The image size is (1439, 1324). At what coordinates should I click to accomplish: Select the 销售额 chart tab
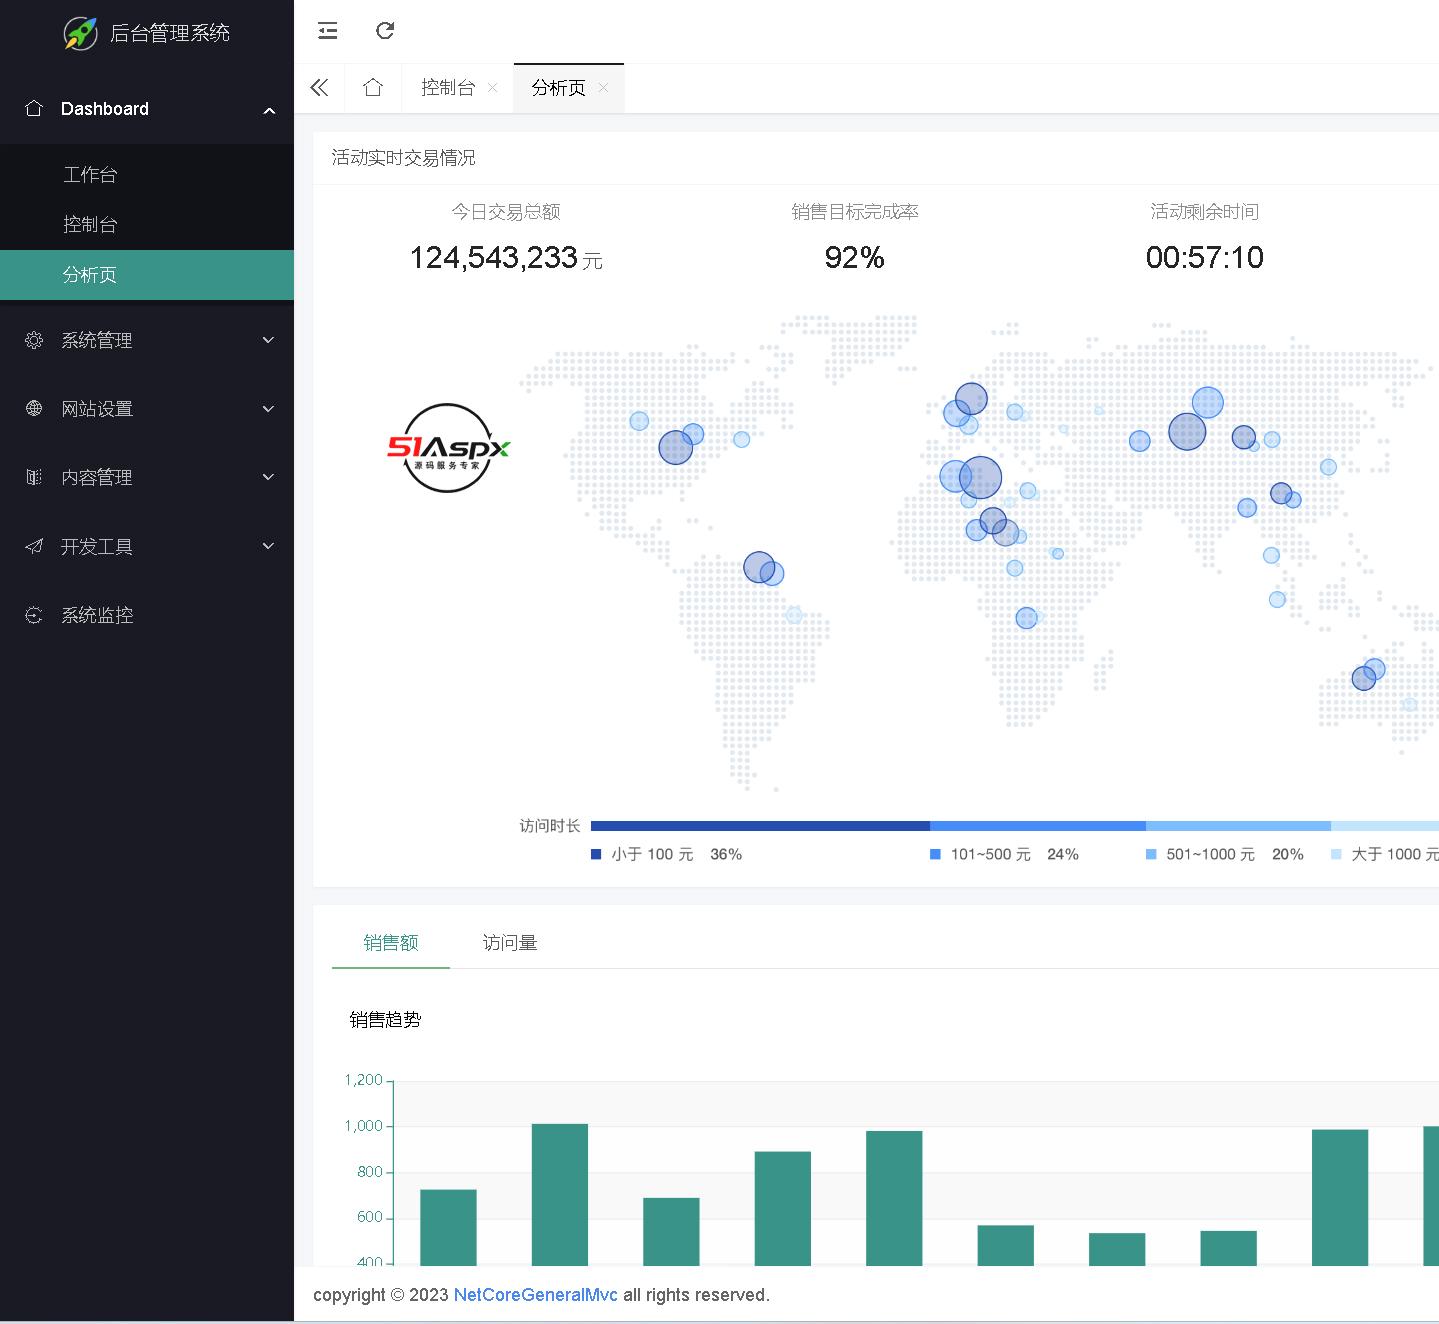pos(391,943)
